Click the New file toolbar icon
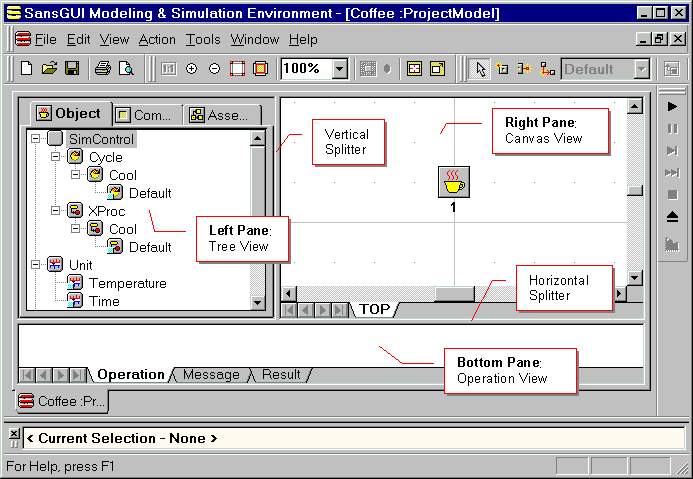 pyautogui.click(x=27, y=69)
